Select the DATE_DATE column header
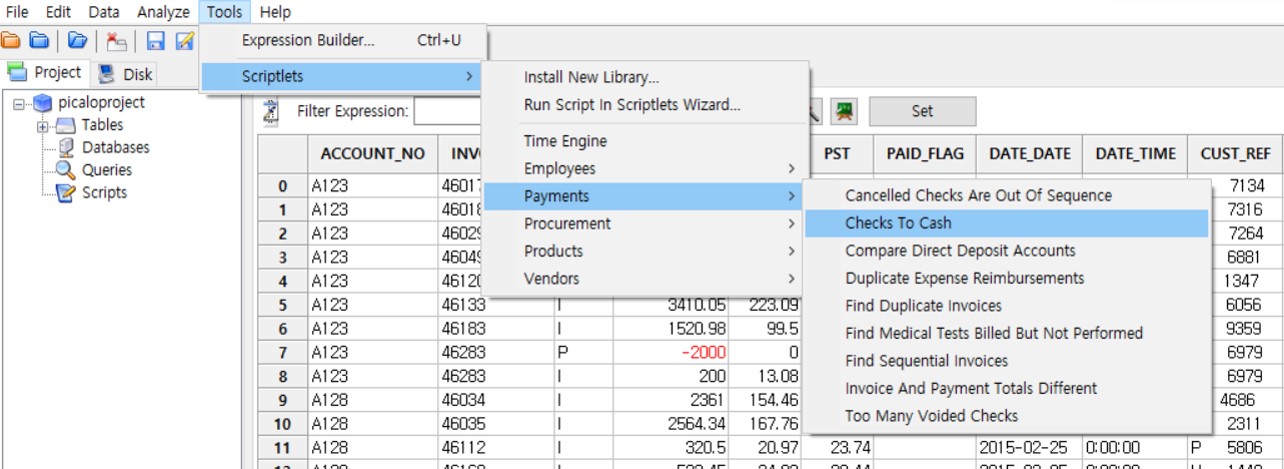The height and width of the screenshot is (469, 1284). click(1029, 154)
